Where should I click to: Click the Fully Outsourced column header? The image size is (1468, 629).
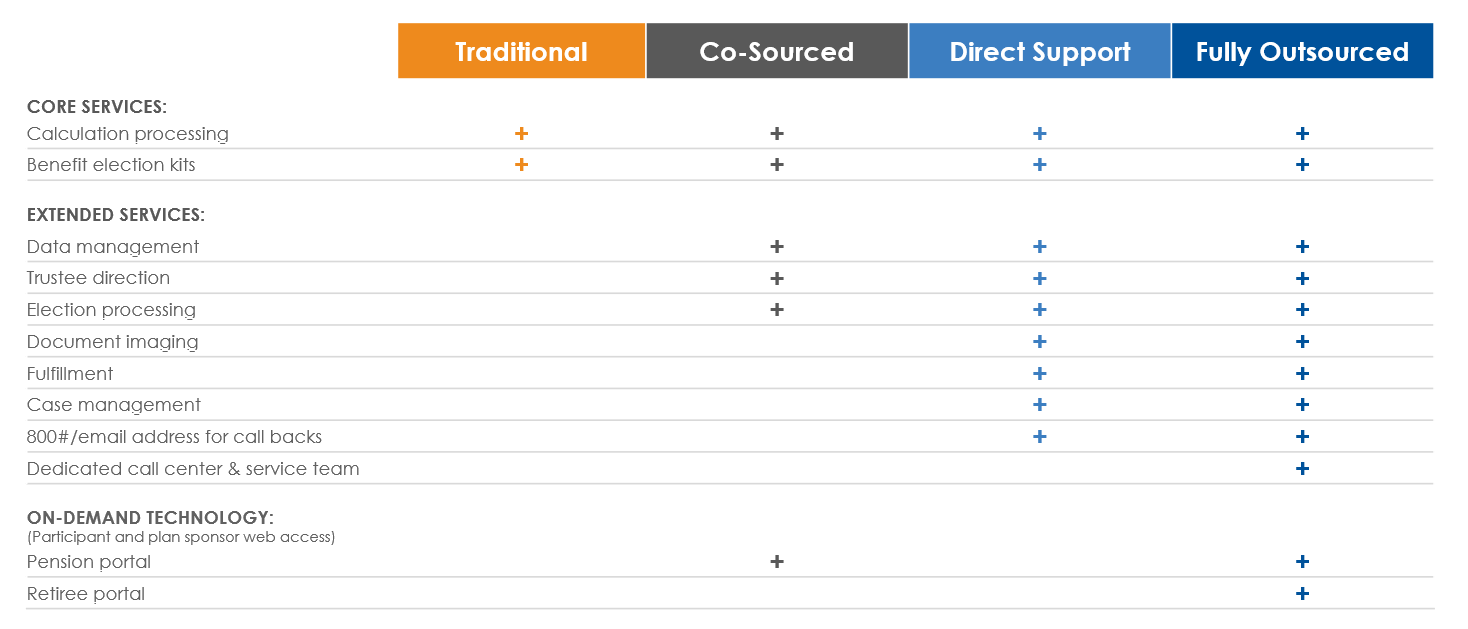[x=1302, y=52]
